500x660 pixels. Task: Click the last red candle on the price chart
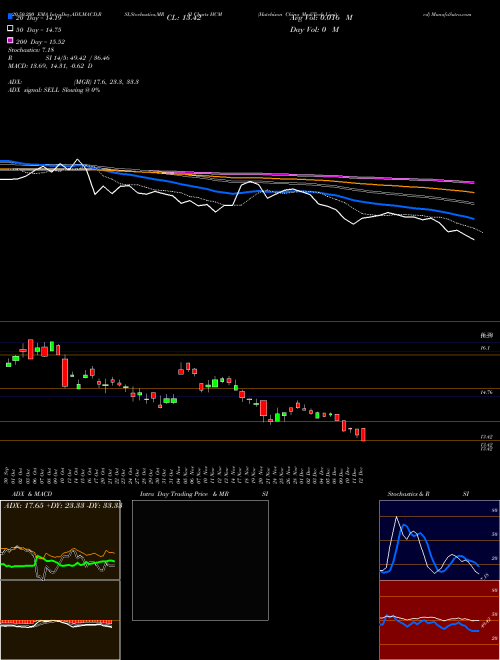363,434
